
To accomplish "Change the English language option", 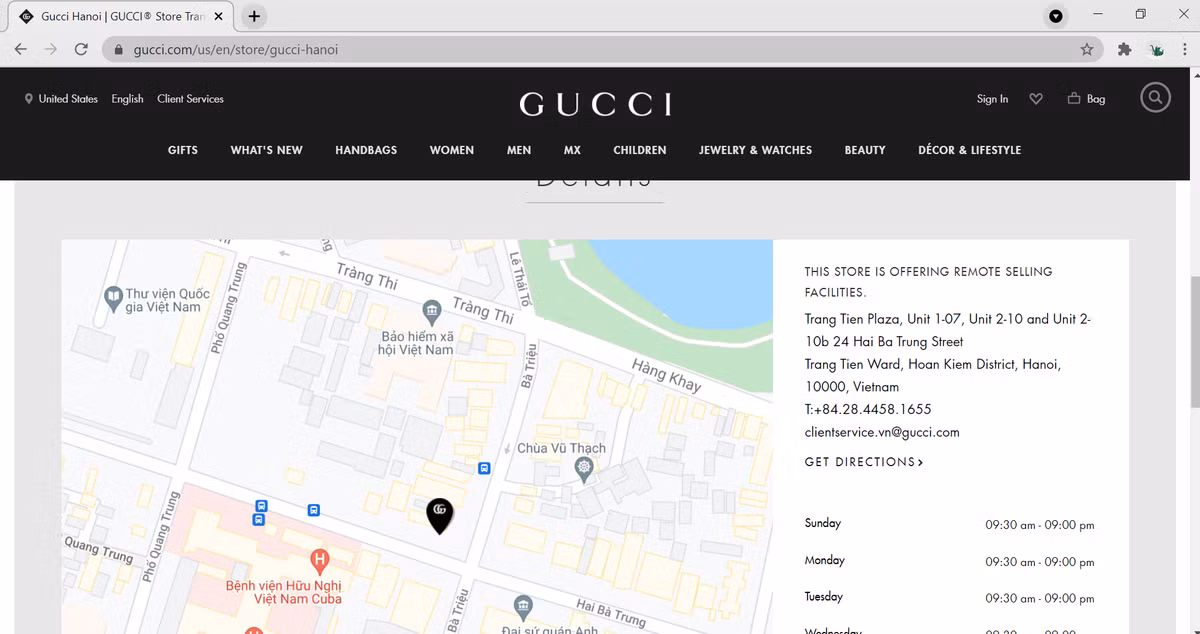I will point(127,99).
